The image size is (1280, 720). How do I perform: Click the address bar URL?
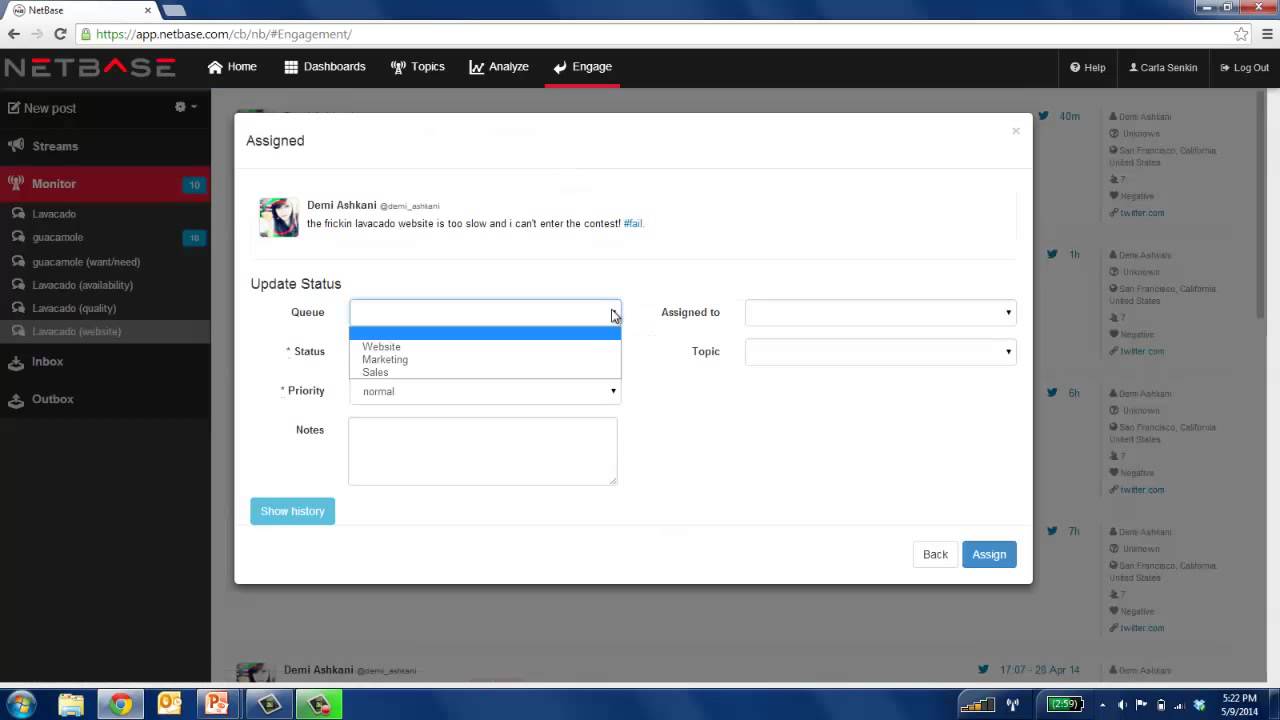click(224, 34)
